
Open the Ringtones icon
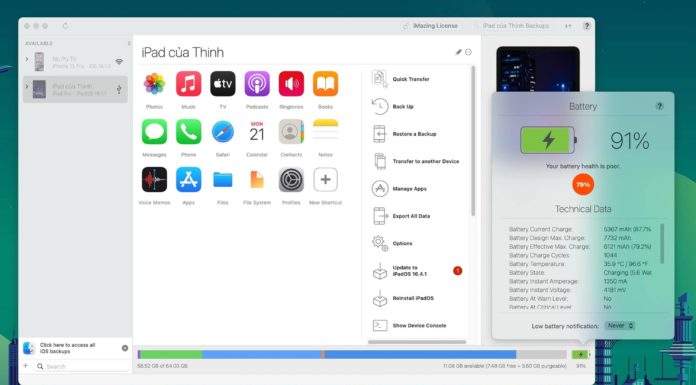point(291,83)
